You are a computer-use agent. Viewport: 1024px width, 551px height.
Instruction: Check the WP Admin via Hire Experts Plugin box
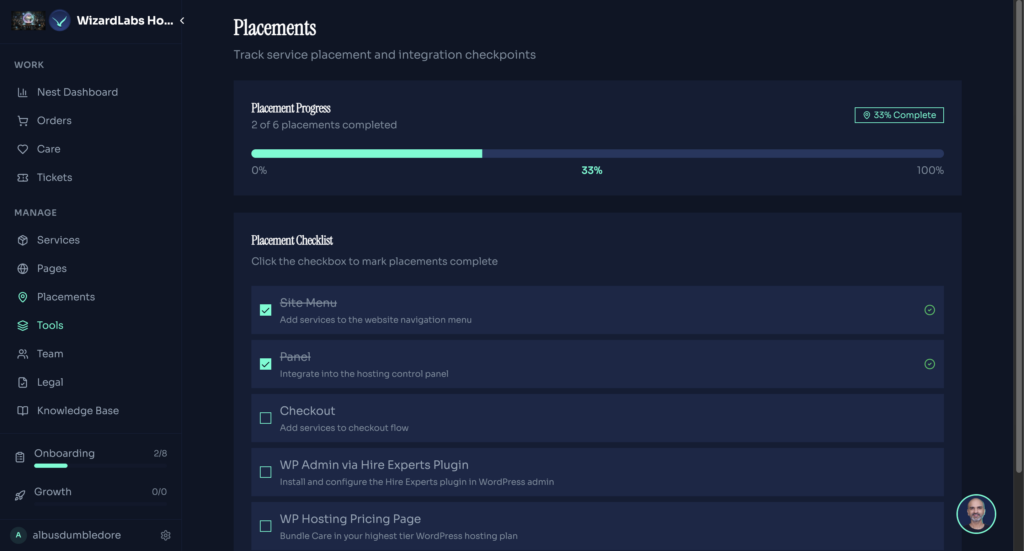tap(266, 472)
